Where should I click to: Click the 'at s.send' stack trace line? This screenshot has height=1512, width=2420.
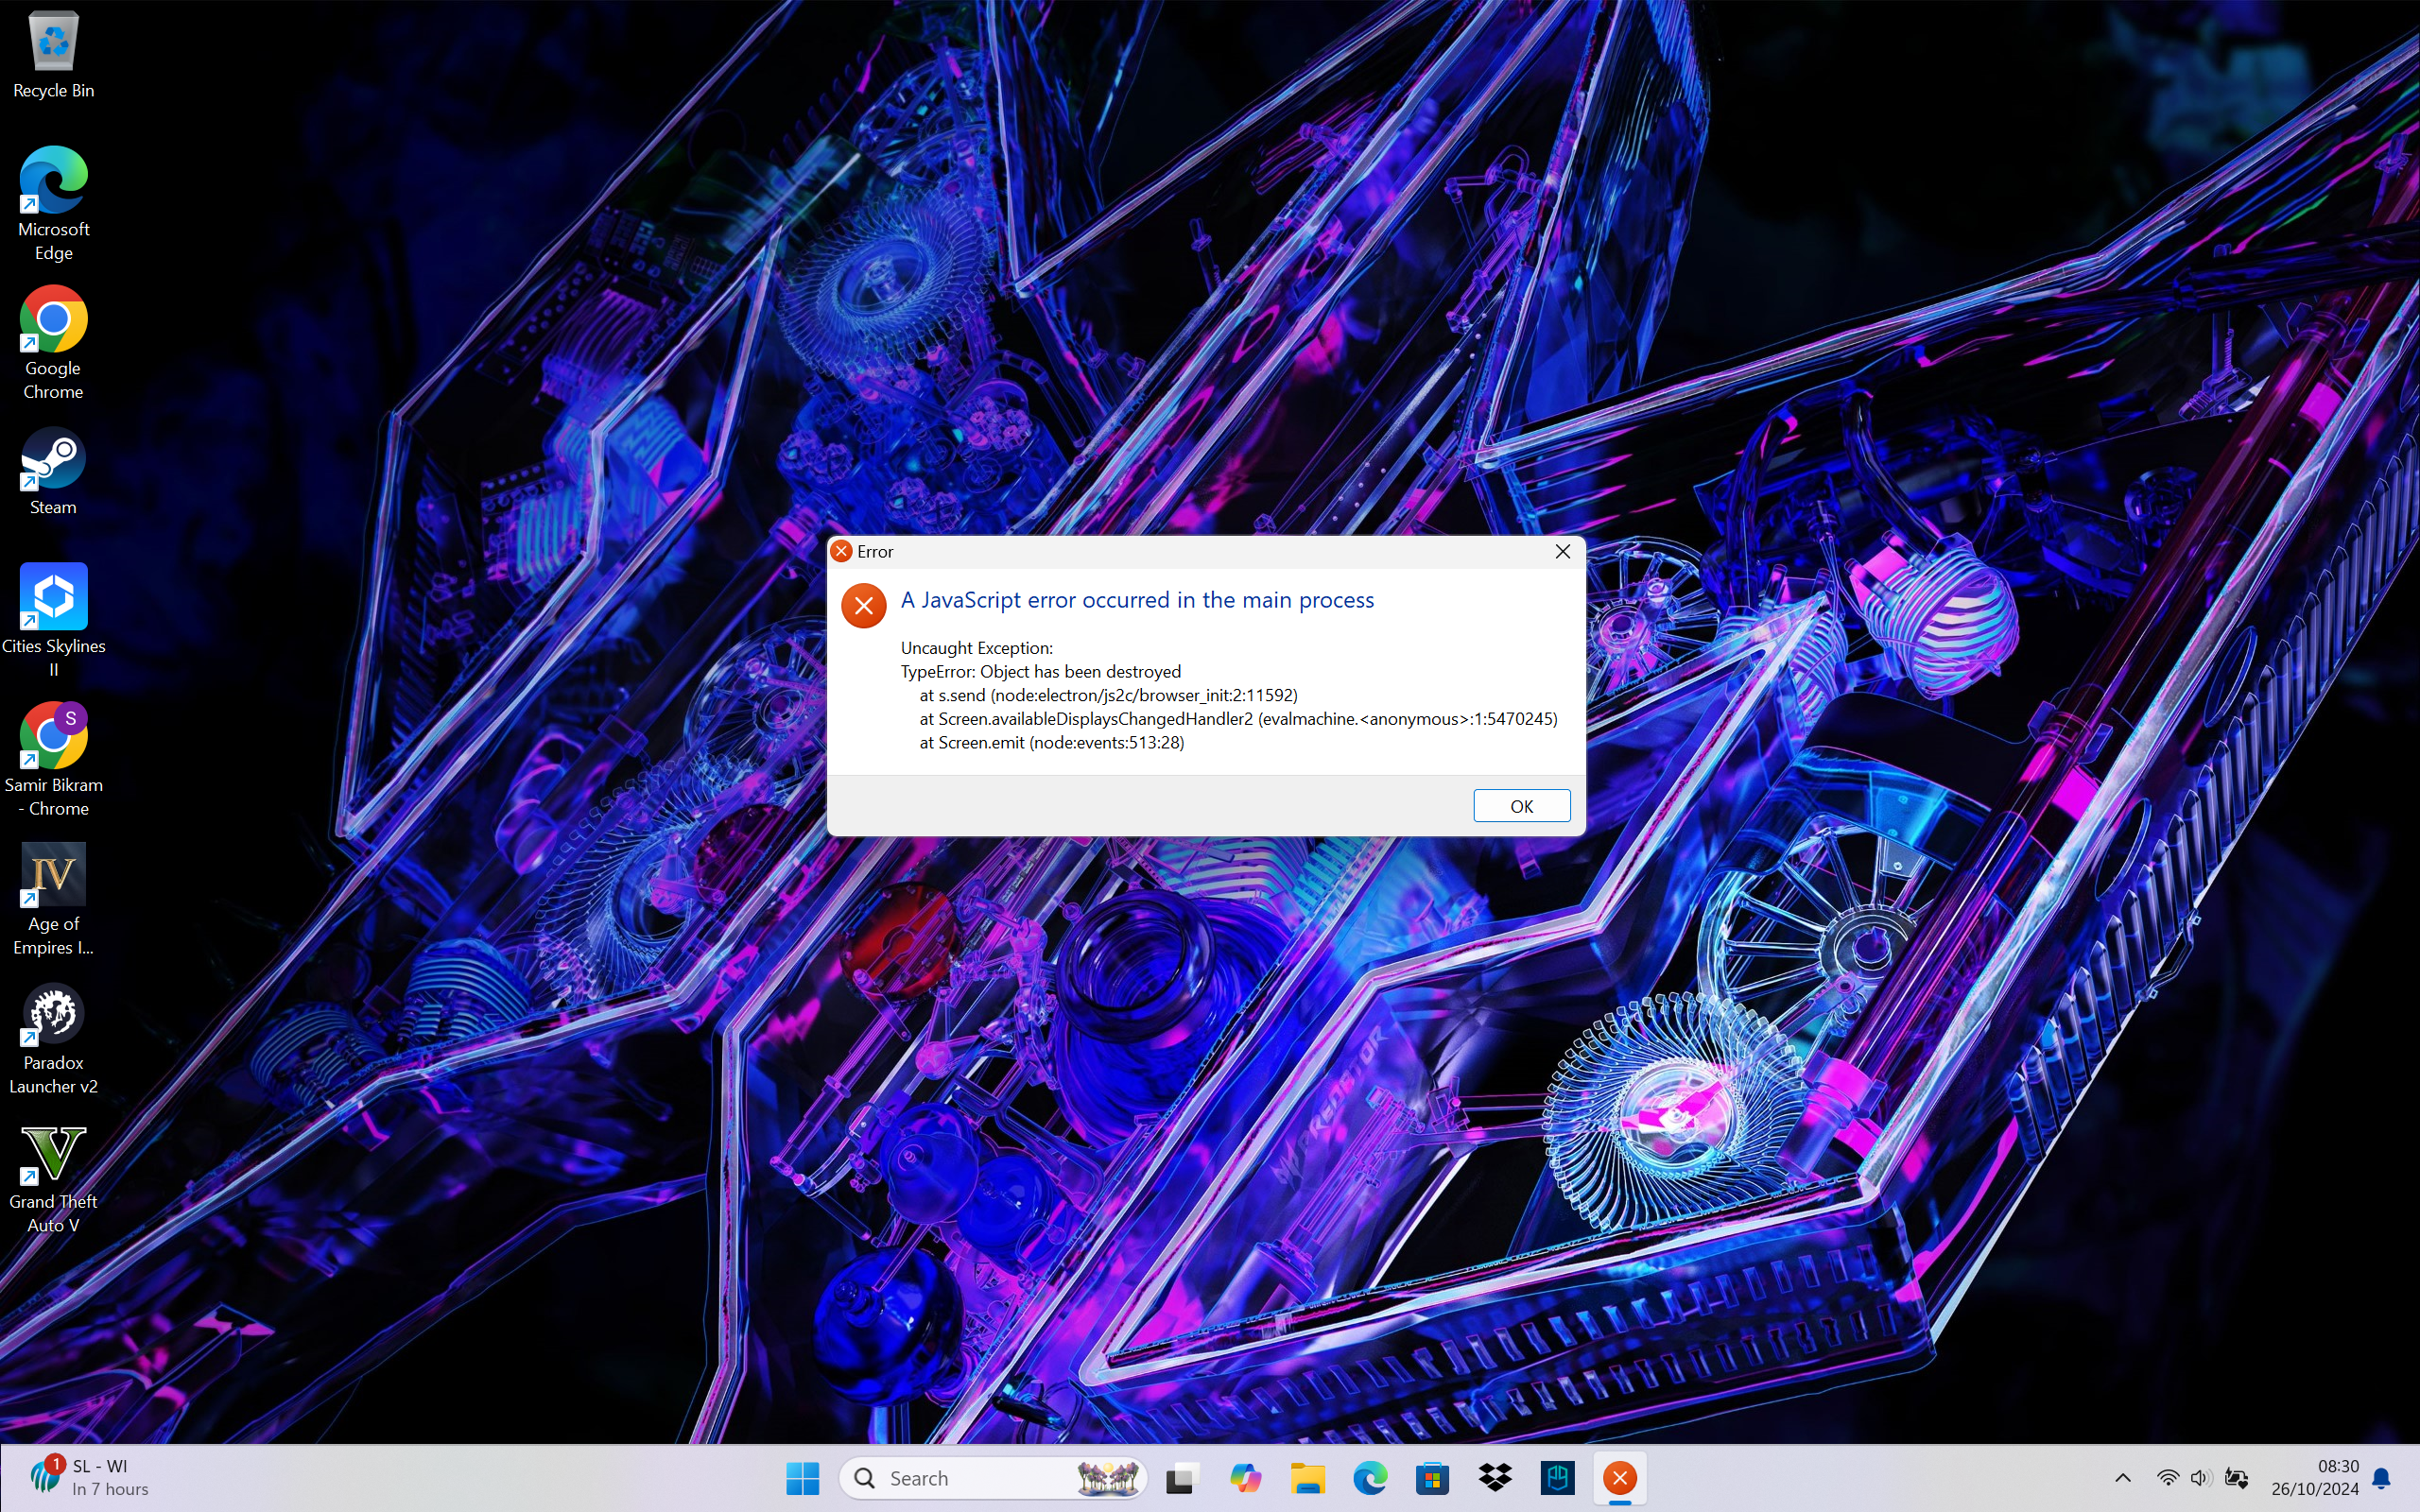1108,695
